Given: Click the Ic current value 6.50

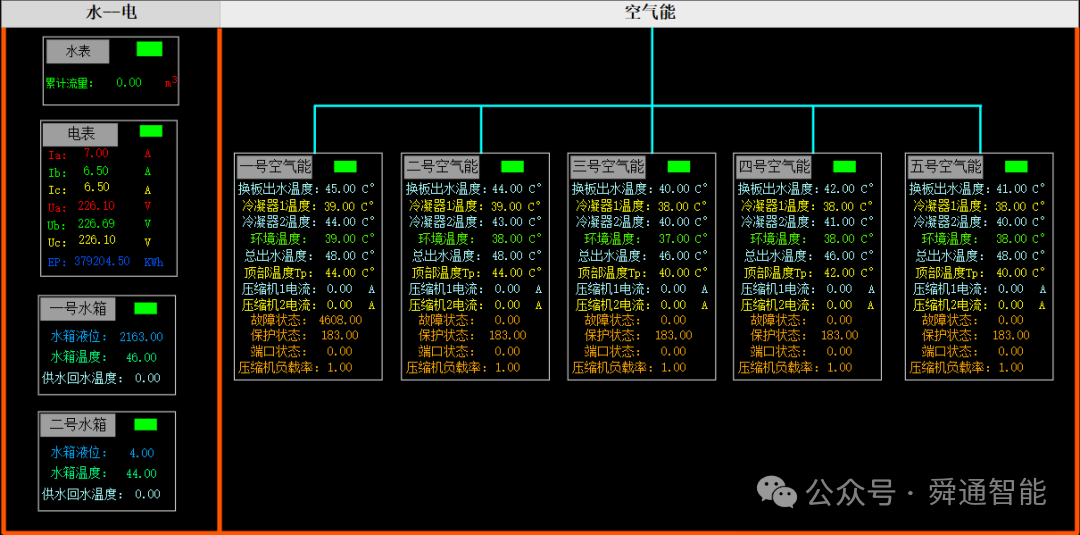Looking at the screenshot, I should (x=96, y=187).
